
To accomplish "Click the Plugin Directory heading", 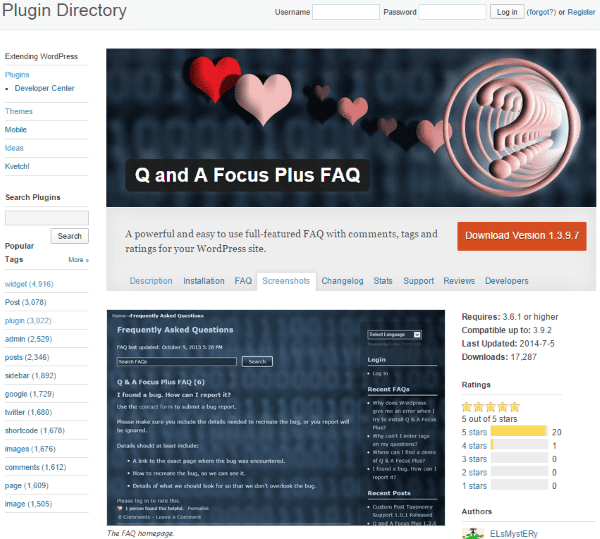I will (64, 10).
